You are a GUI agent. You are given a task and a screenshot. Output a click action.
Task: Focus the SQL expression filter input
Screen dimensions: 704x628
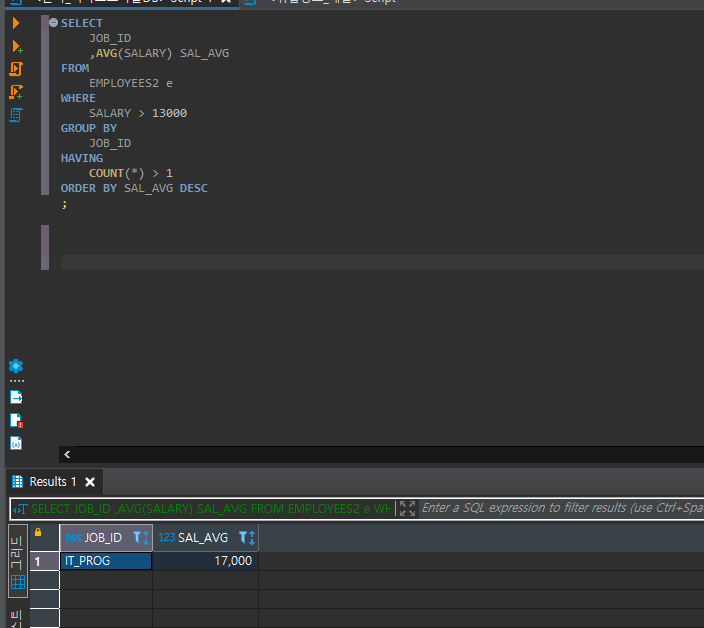click(561, 508)
